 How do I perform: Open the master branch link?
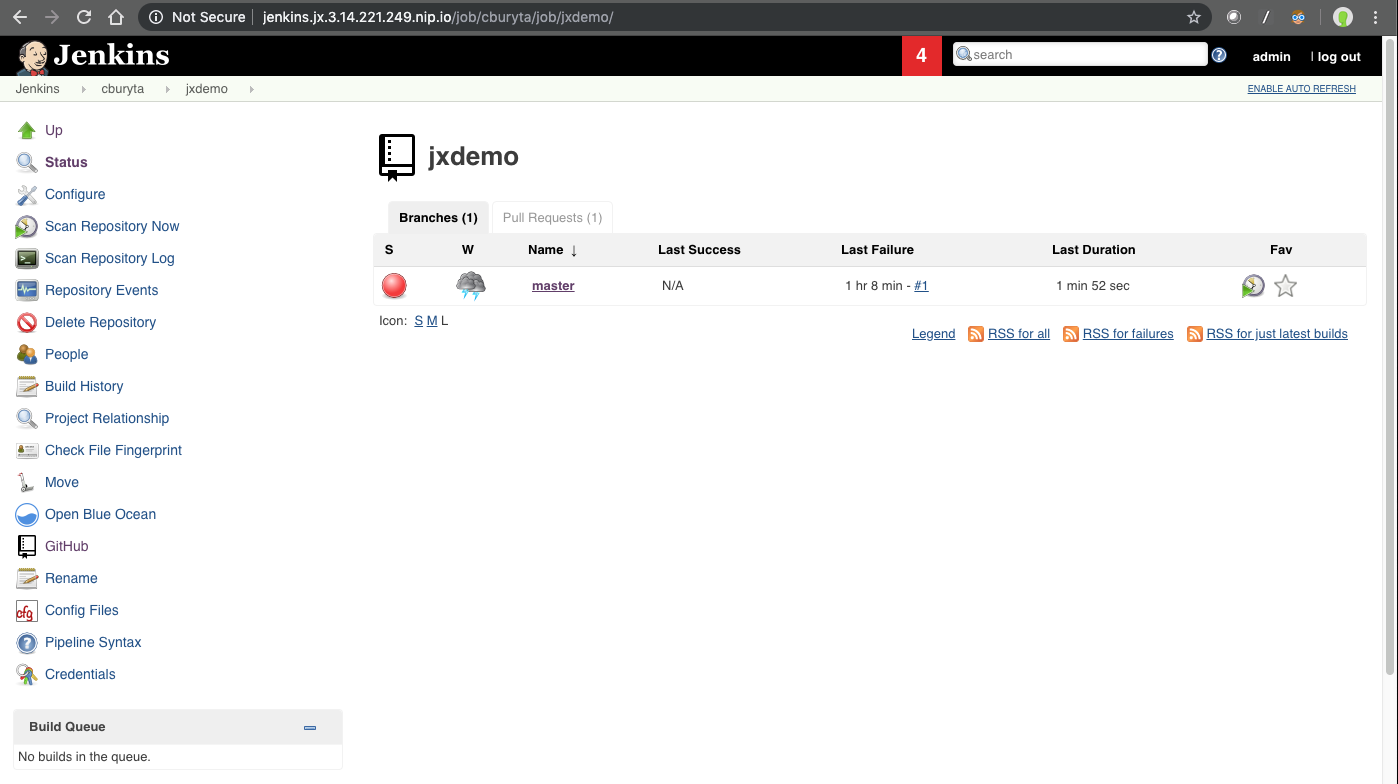(553, 286)
